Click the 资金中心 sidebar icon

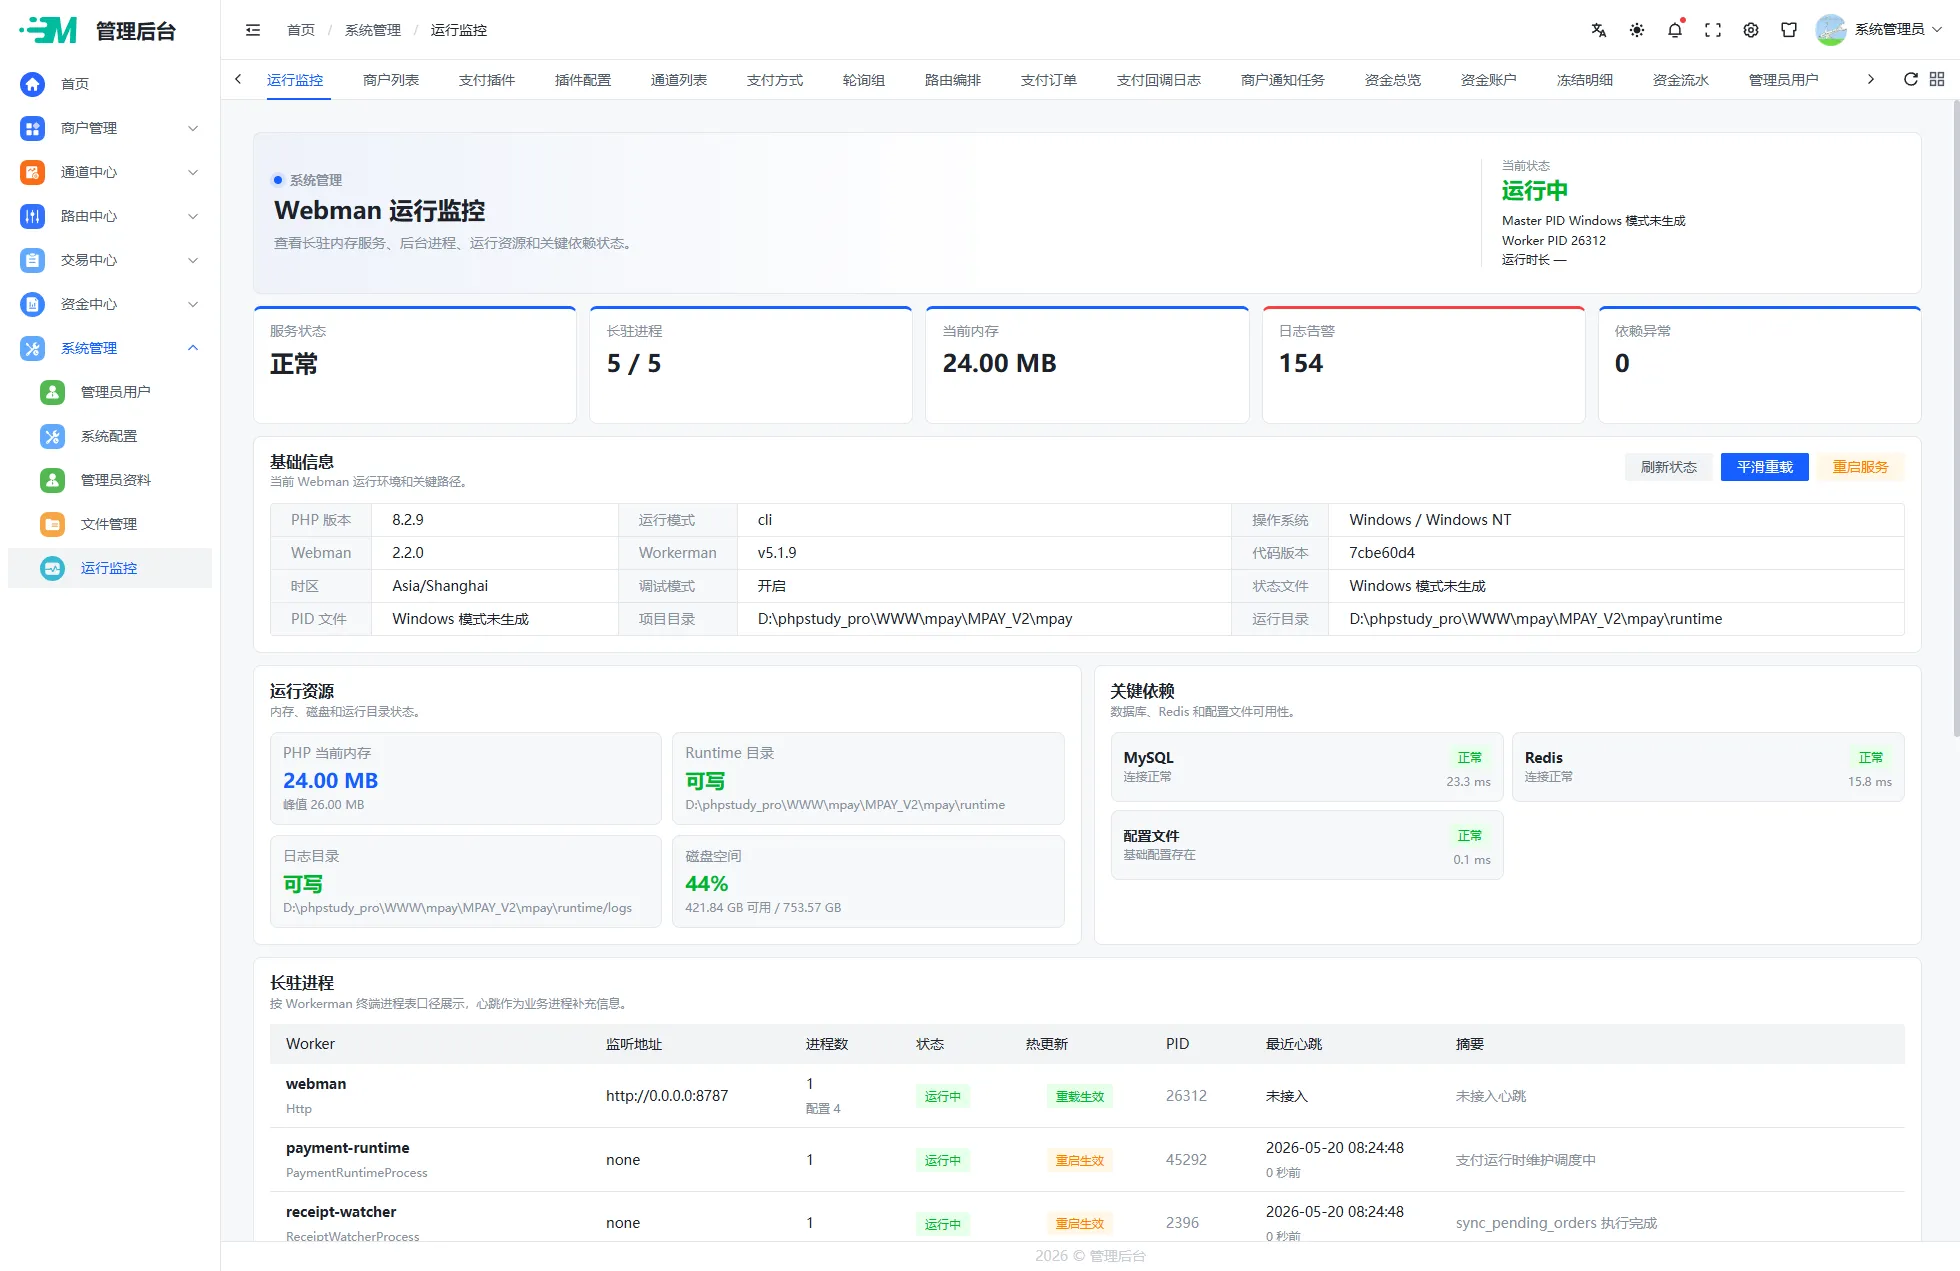pos(32,304)
